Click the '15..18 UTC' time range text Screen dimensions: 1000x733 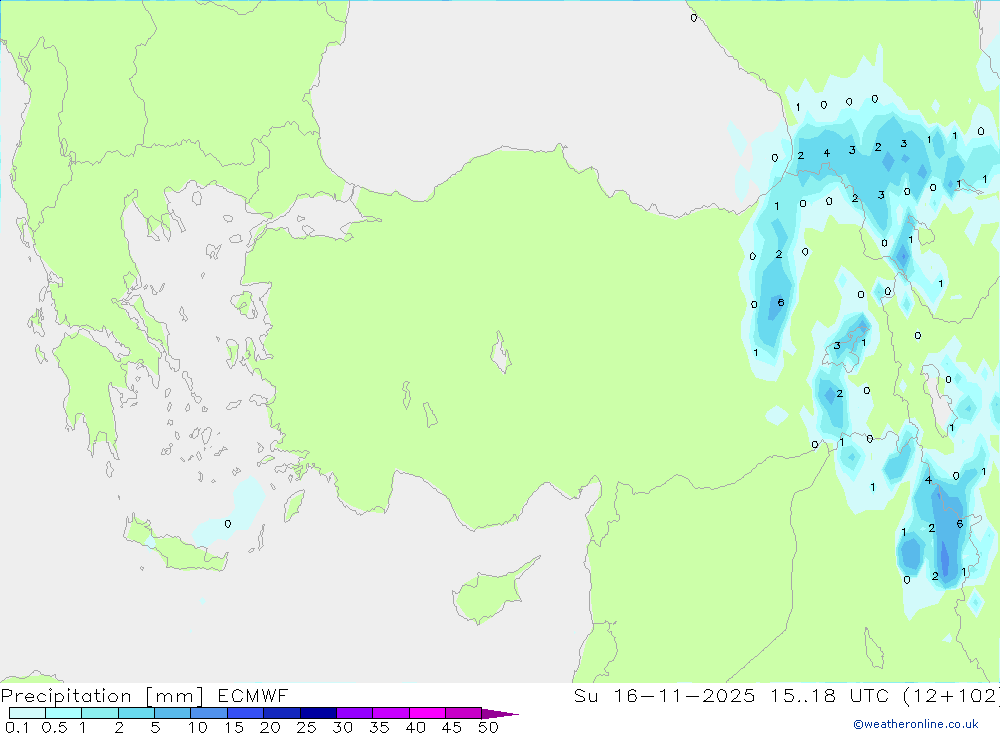(829, 696)
